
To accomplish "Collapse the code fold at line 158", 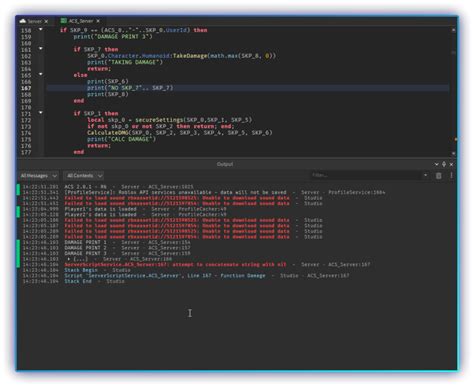I will (41, 29).
